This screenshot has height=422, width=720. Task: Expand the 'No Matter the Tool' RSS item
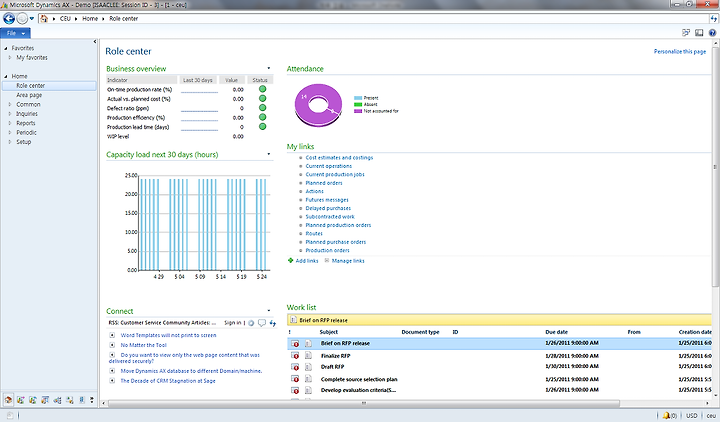pyautogui.click(x=112, y=345)
